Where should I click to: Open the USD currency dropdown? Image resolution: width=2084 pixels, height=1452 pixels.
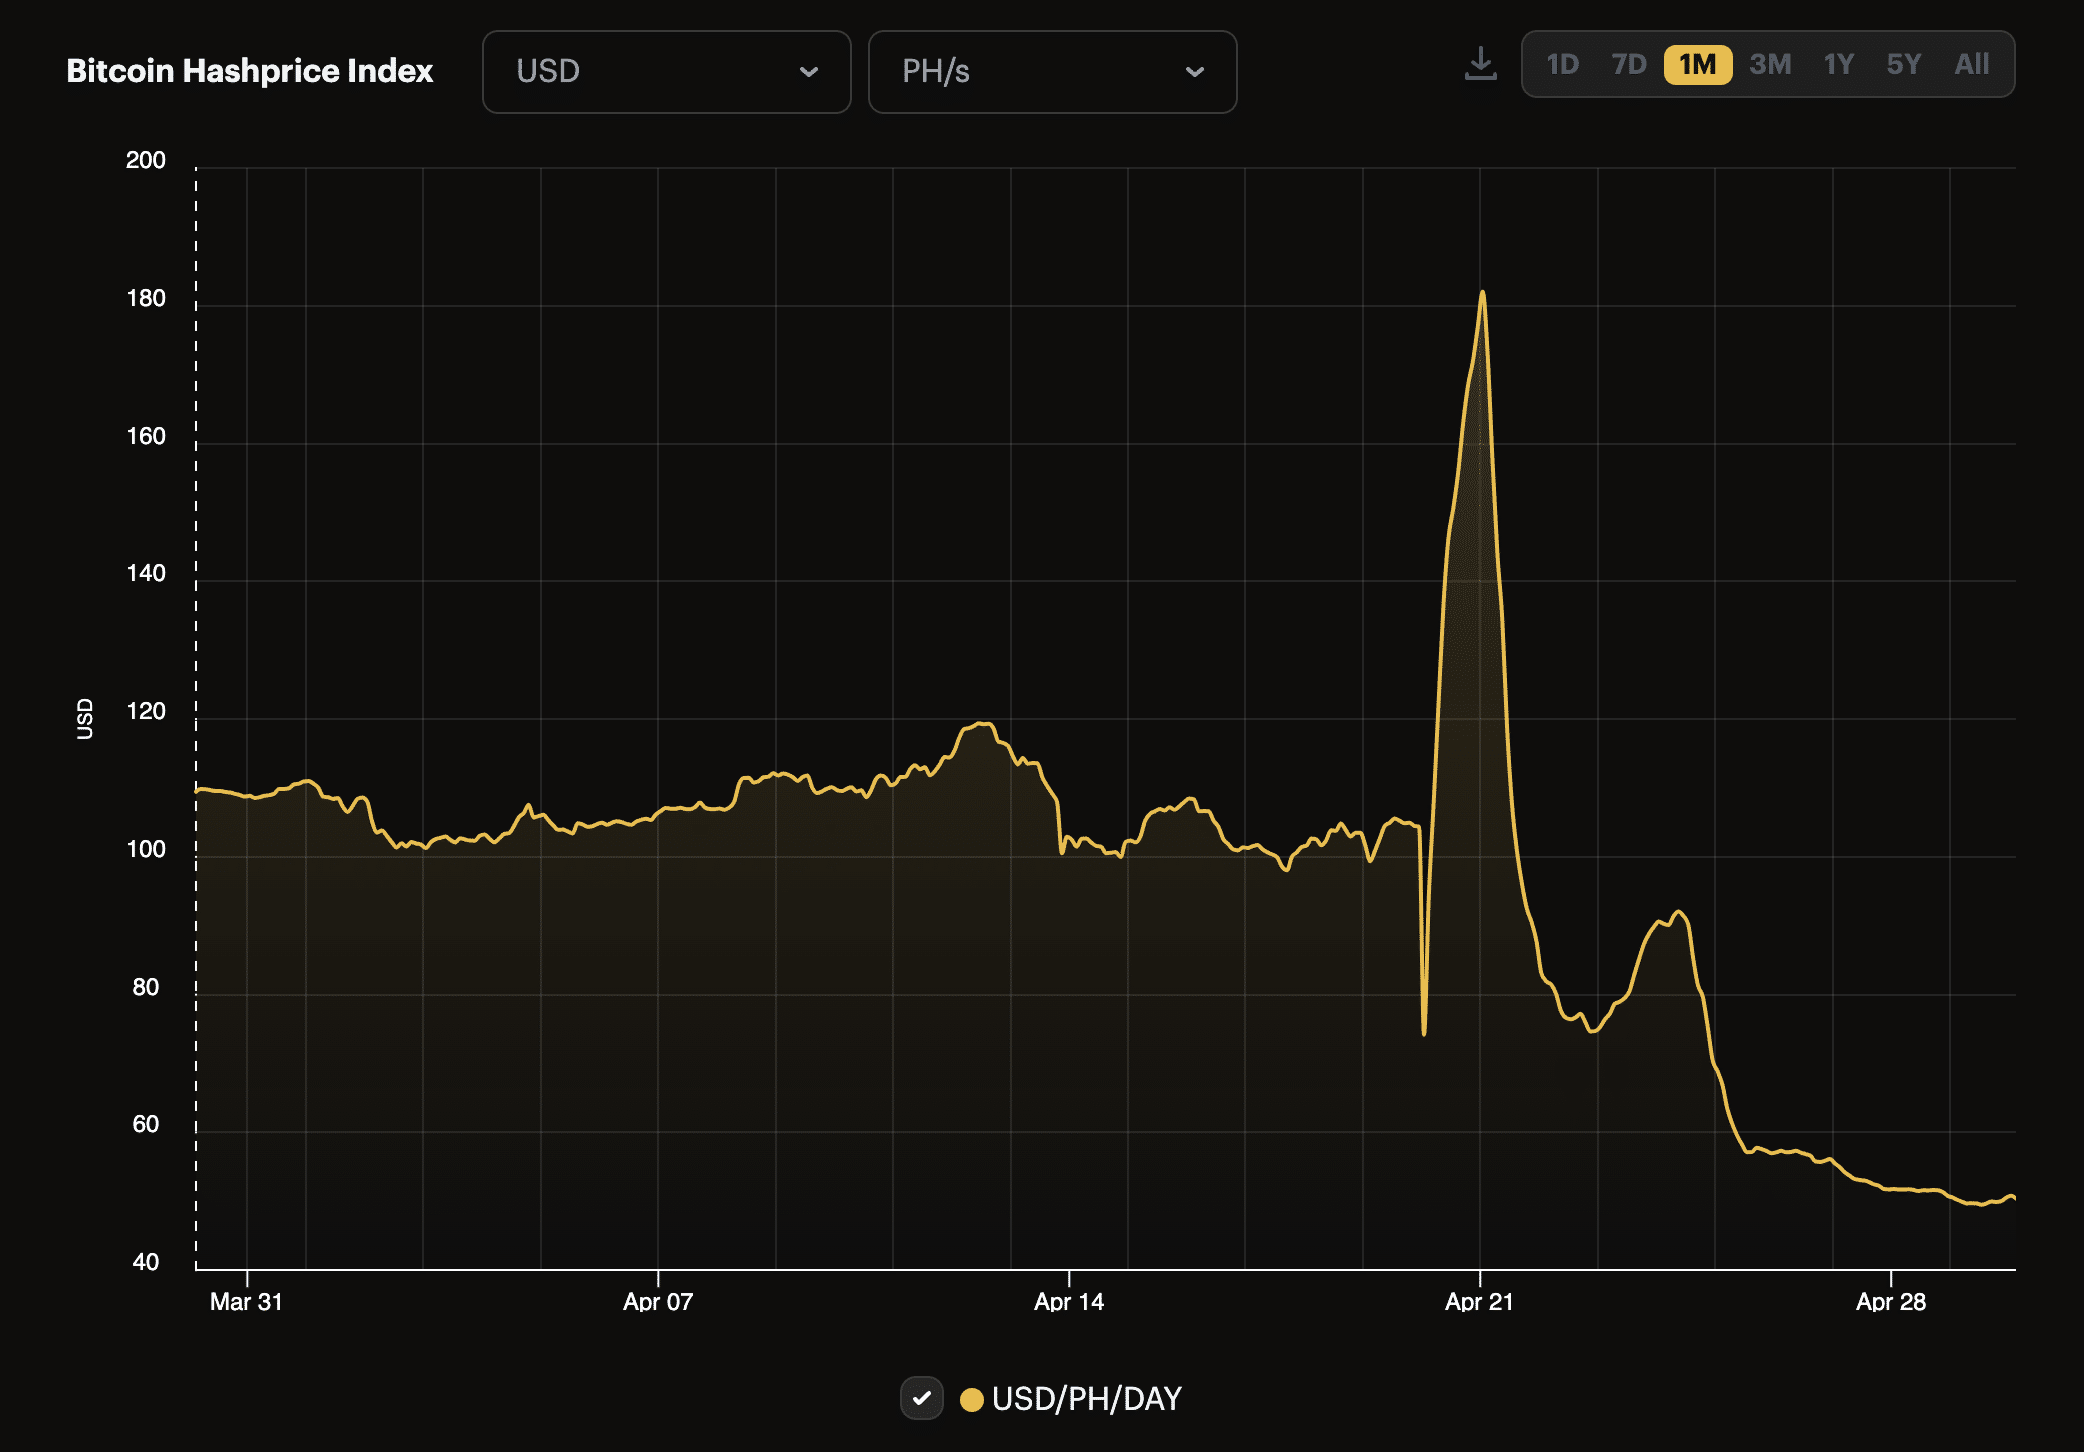[x=666, y=72]
